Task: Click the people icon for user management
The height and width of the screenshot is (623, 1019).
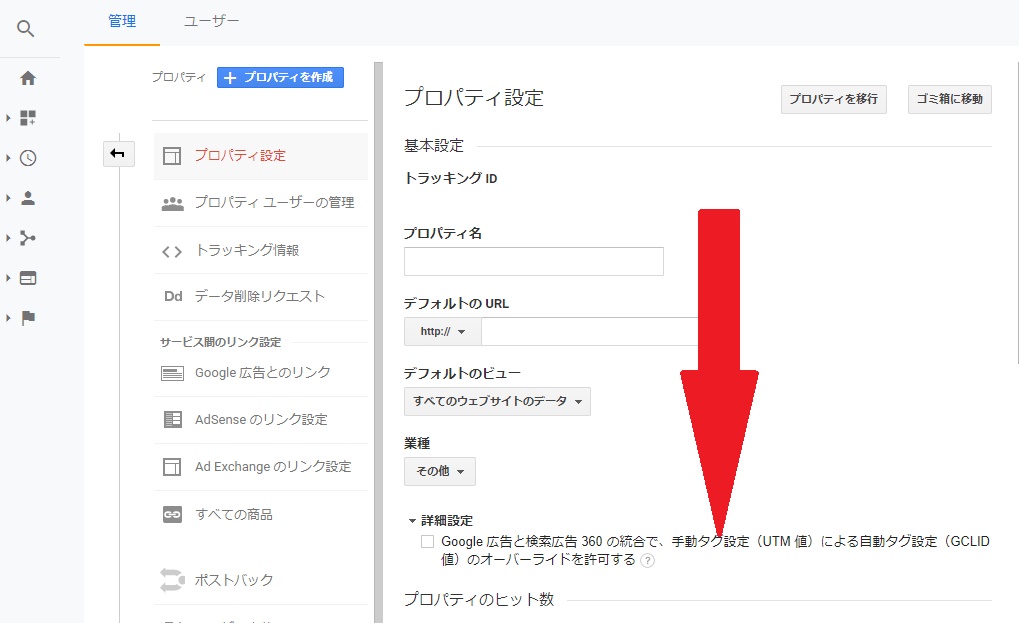Action: point(172,203)
